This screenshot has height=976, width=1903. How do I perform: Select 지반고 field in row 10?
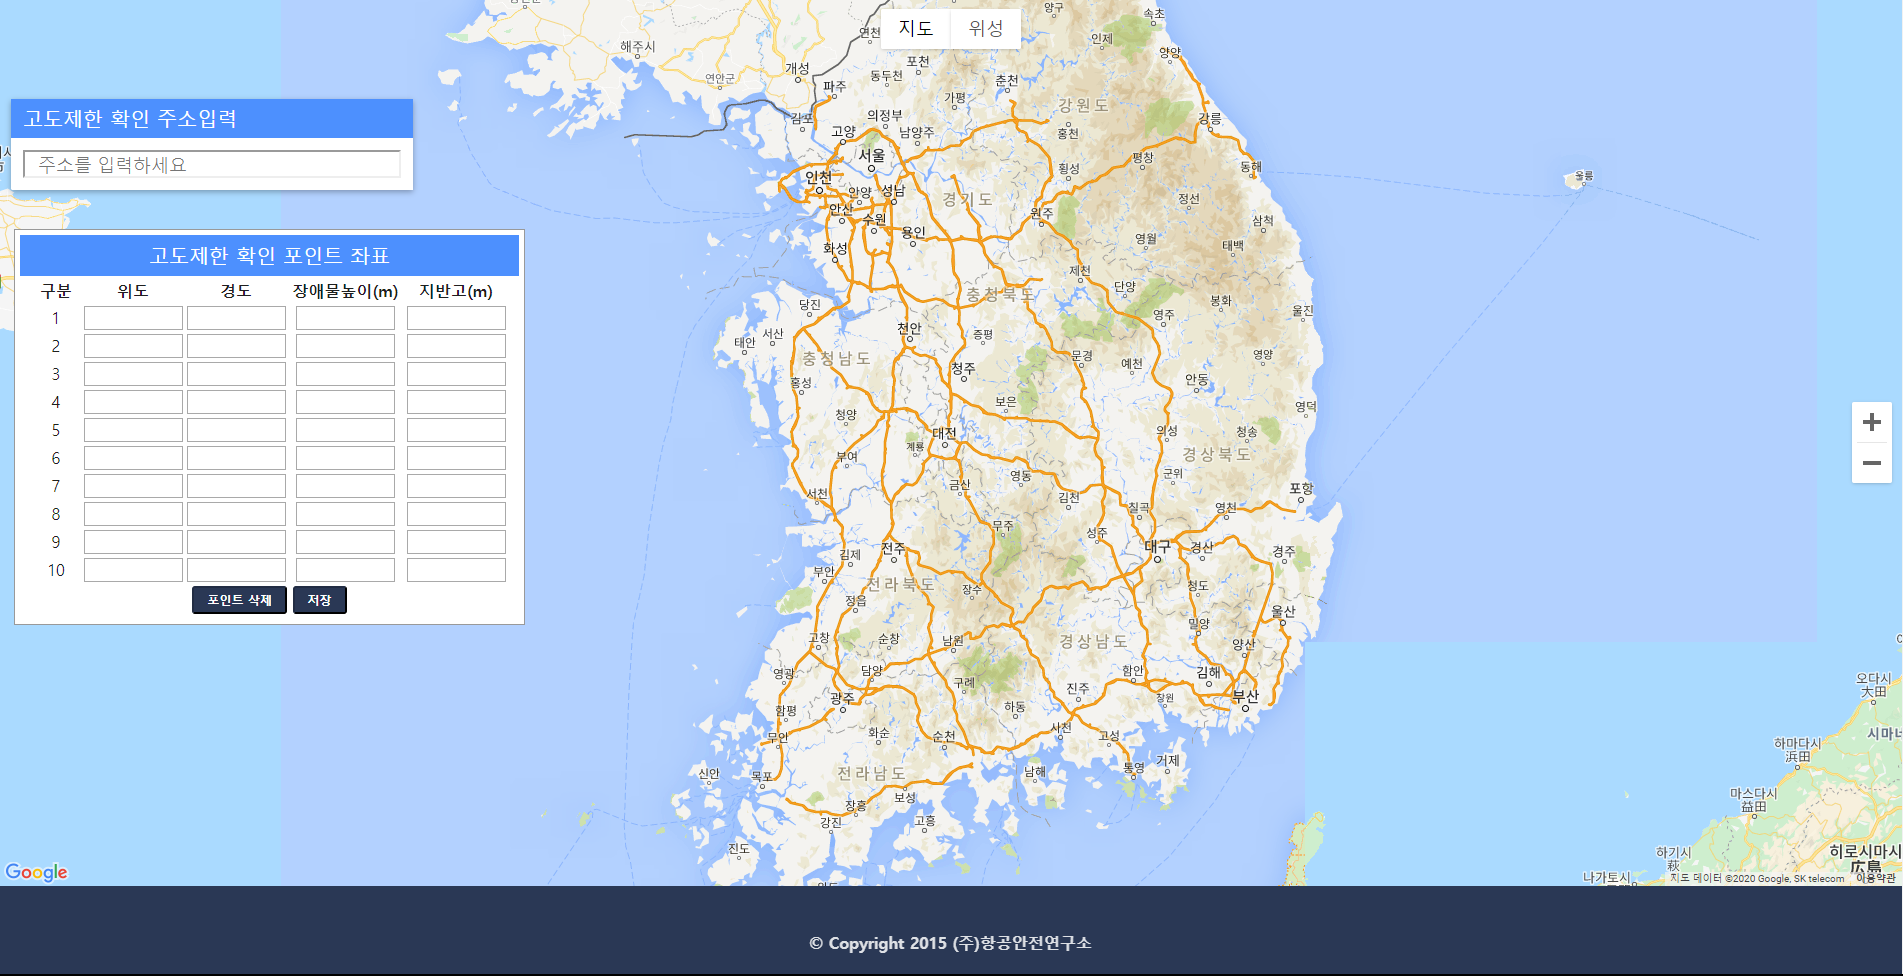pos(456,570)
